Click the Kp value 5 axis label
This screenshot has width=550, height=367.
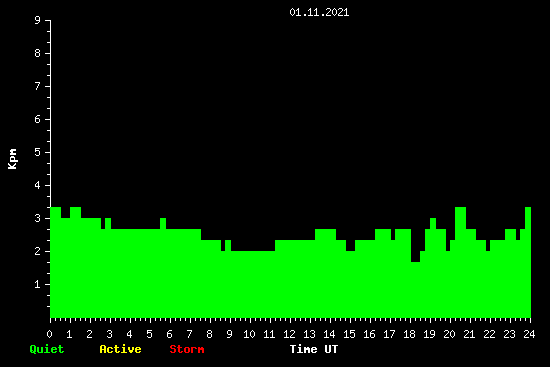pyautogui.click(x=38, y=152)
